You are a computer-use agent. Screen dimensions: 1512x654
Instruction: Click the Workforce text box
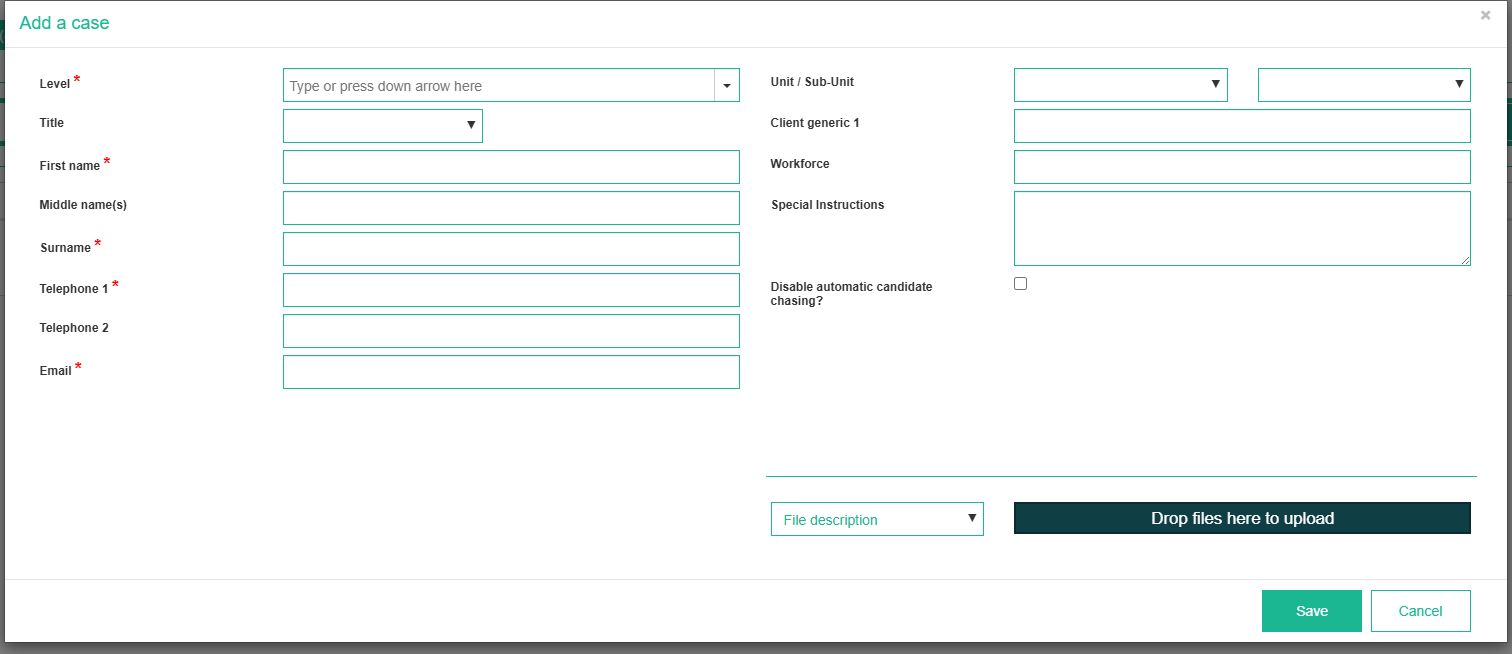(1242, 167)
